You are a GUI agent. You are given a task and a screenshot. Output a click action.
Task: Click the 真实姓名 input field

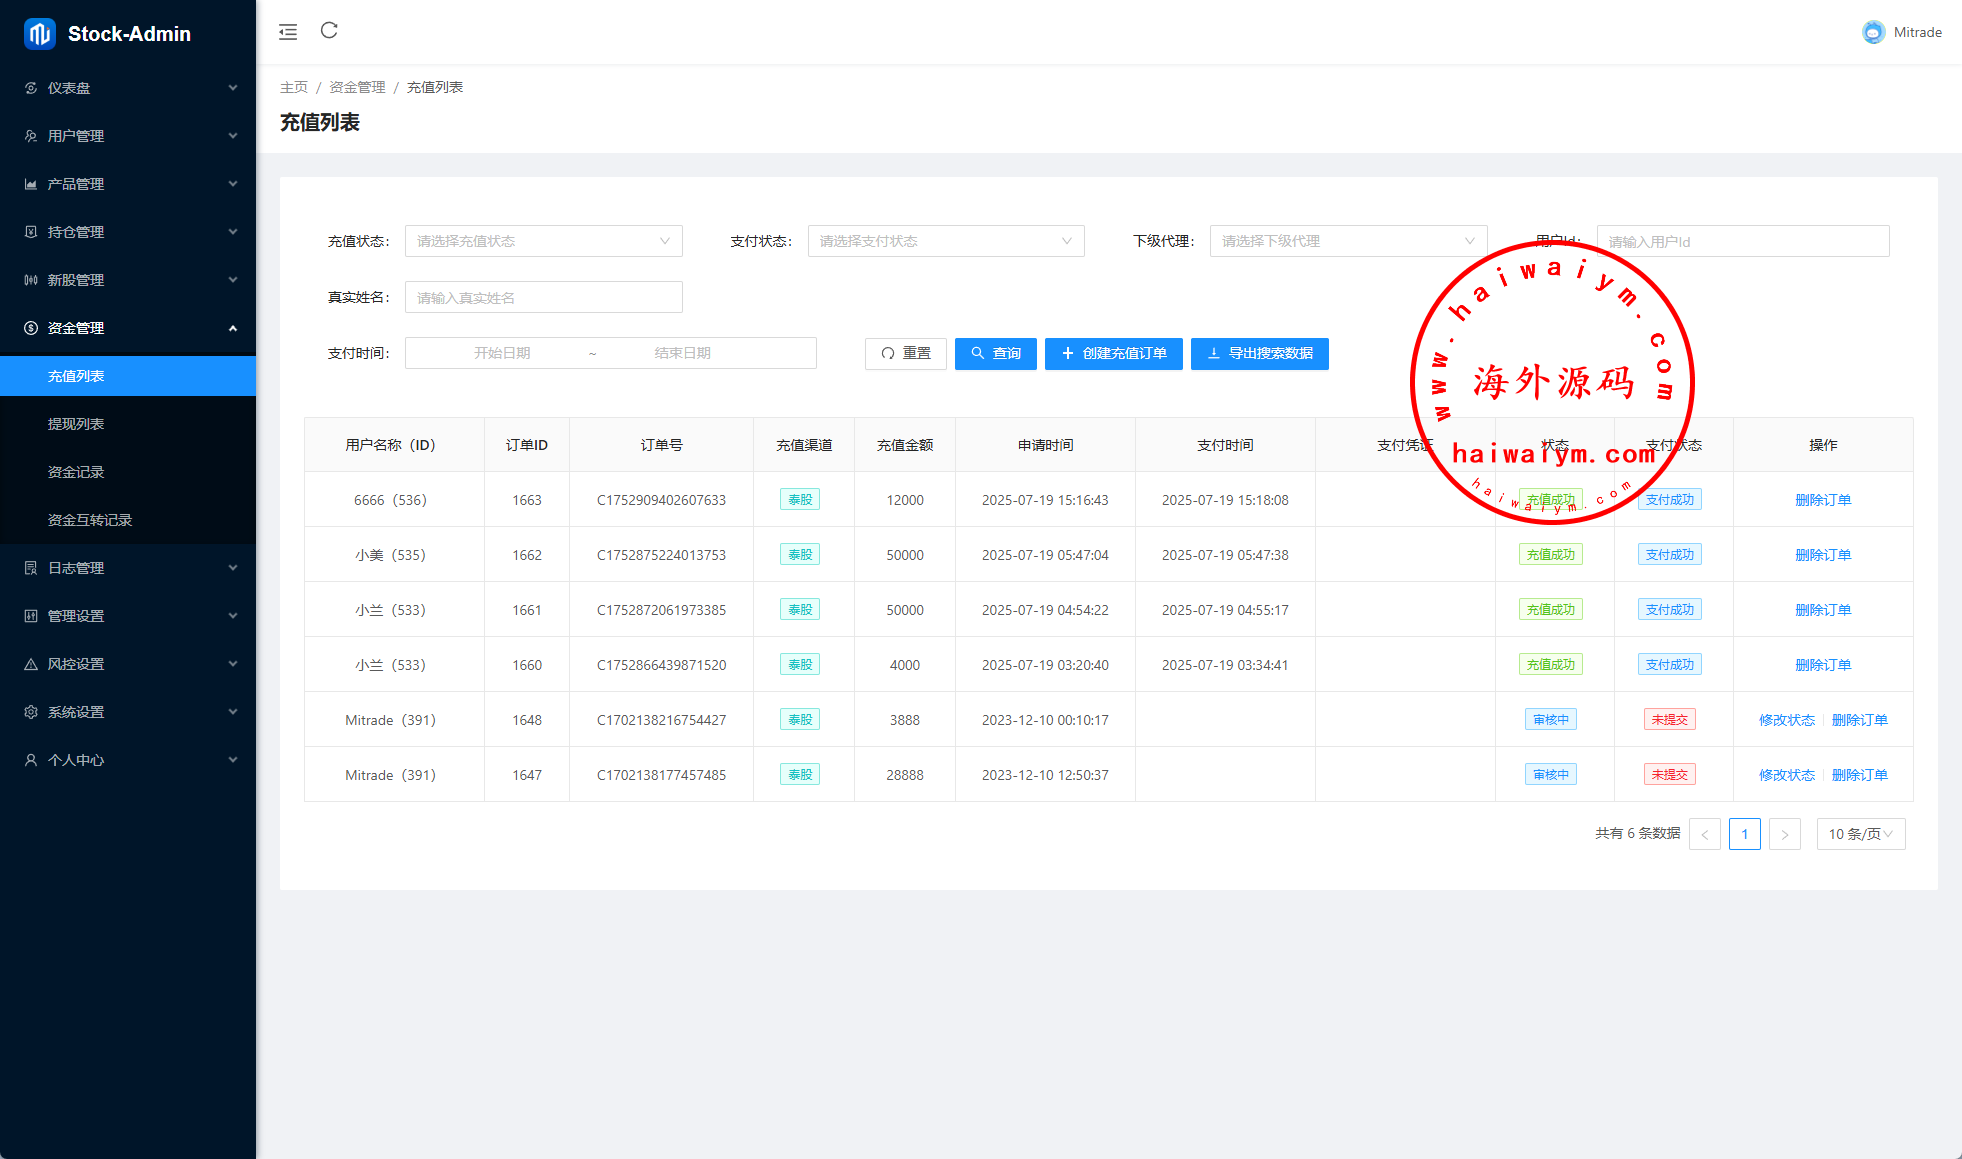click(x=543, y=297)
